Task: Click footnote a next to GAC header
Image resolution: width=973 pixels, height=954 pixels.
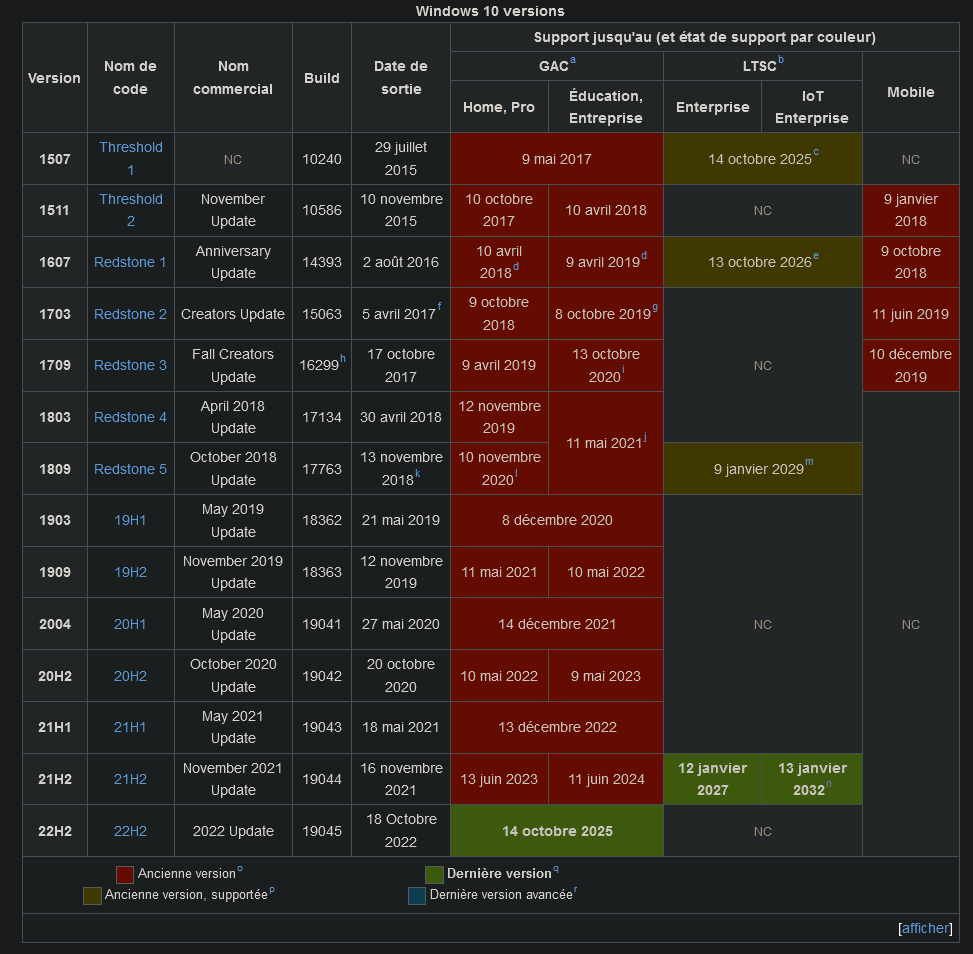Action: [573, 61]
